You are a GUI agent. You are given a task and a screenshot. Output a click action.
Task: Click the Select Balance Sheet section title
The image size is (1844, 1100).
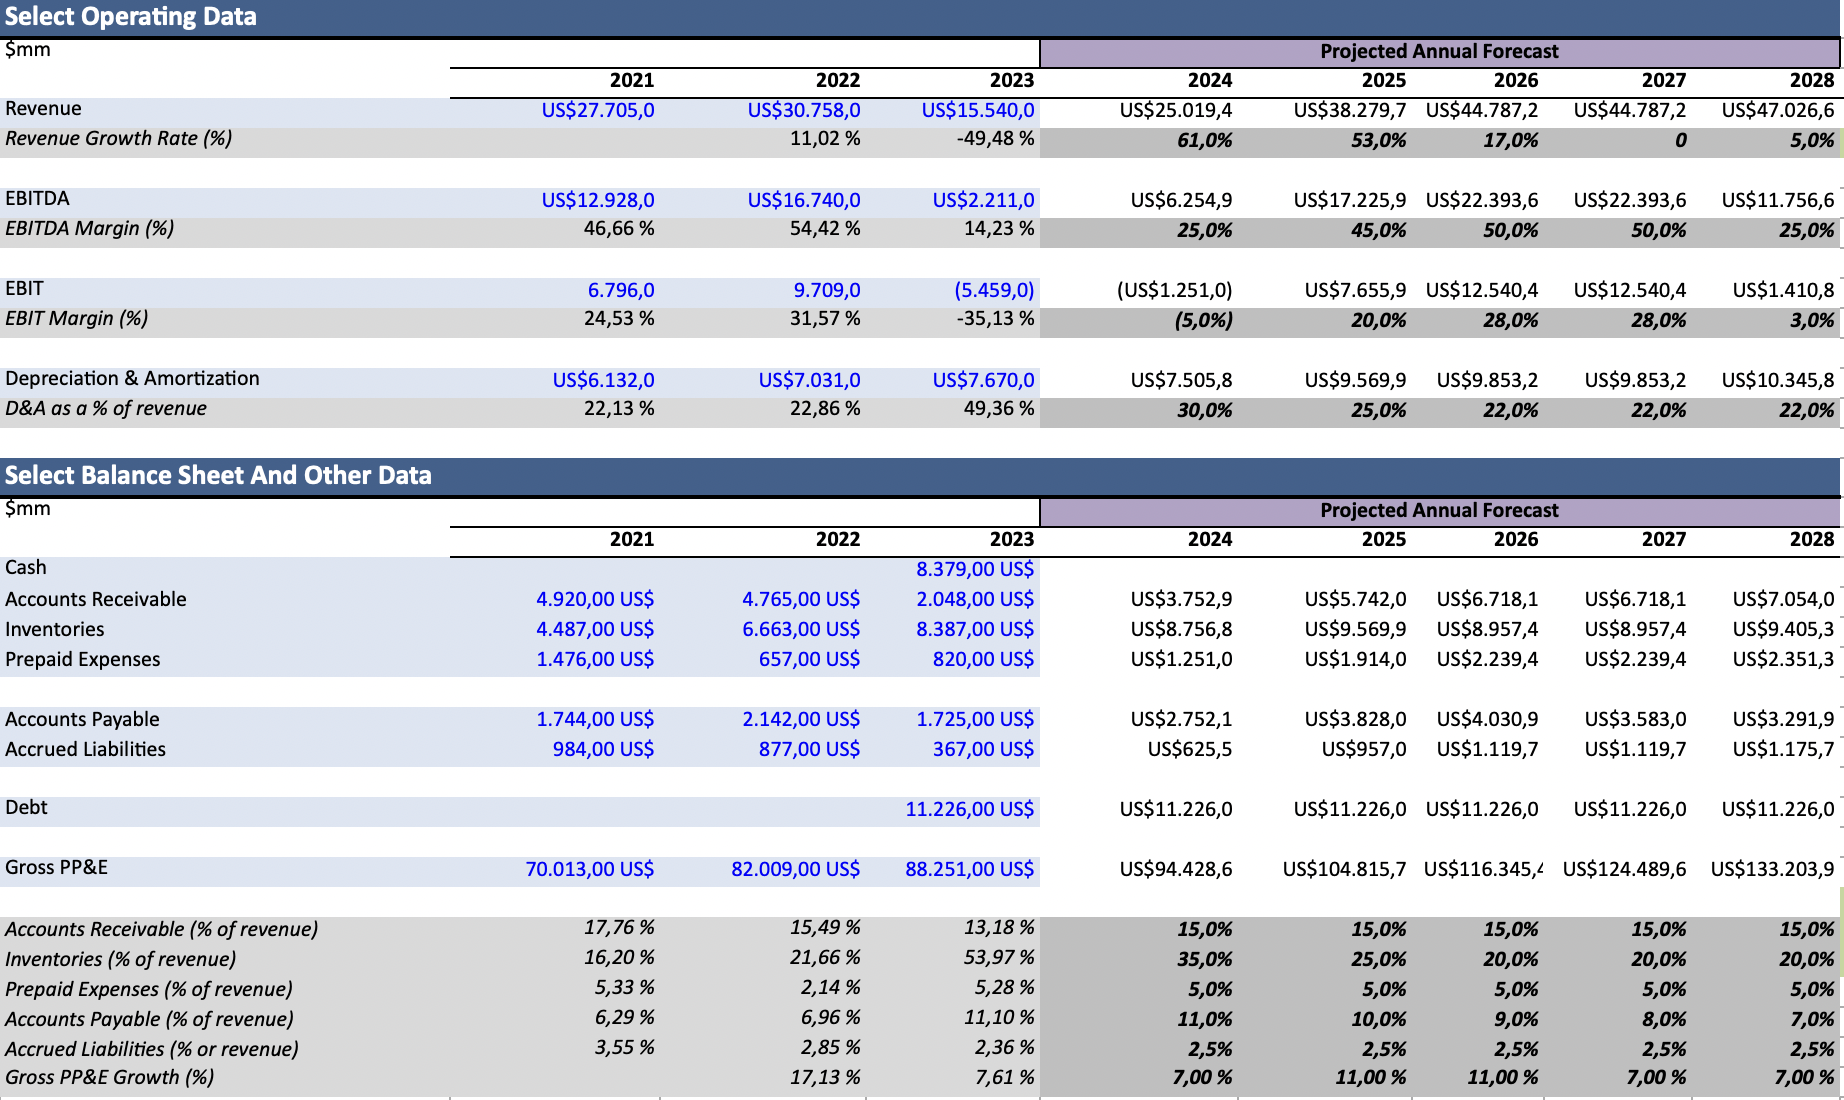click(218, 475)
